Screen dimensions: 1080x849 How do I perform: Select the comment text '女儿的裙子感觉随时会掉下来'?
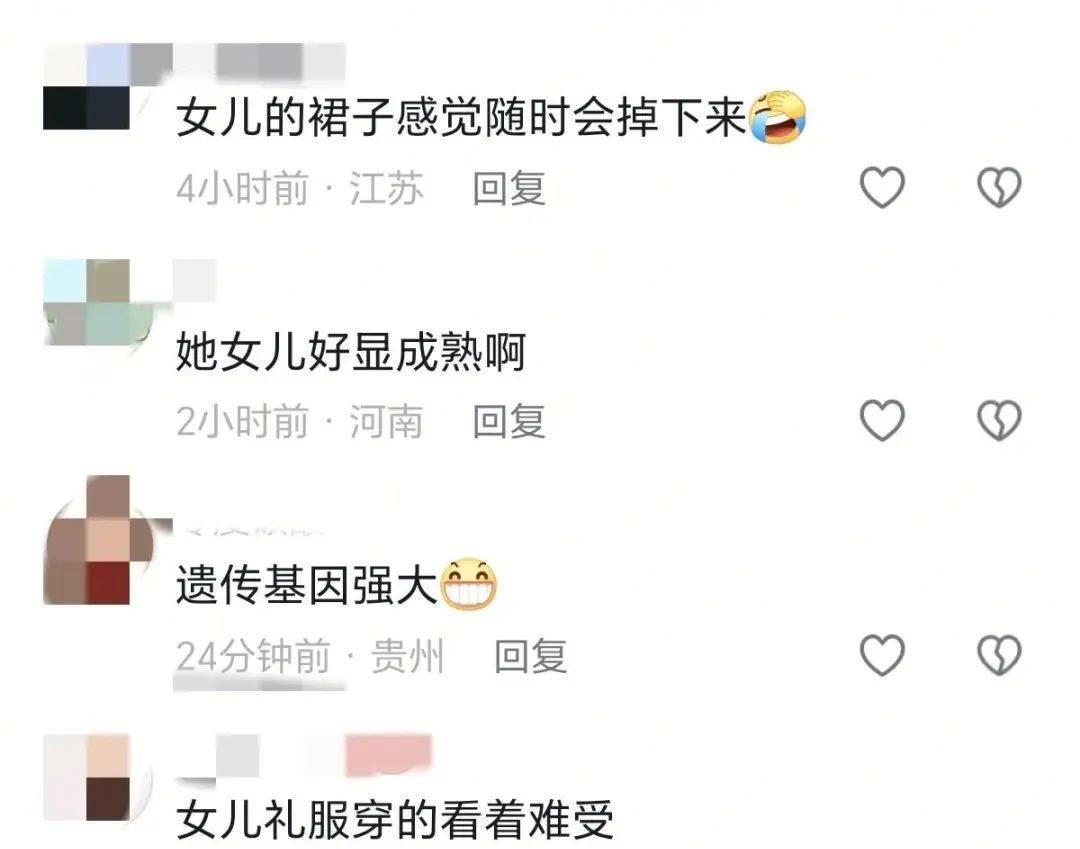point(461,117)
